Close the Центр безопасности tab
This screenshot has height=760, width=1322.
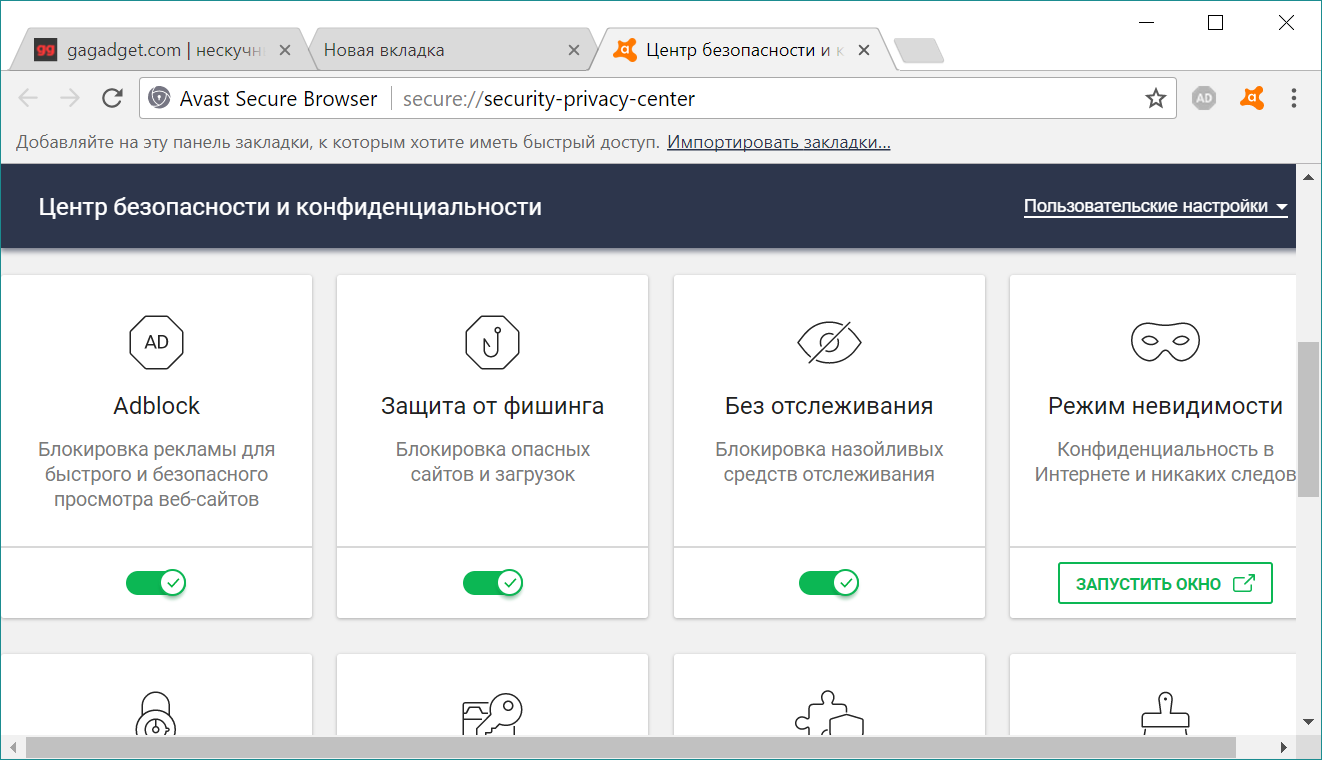pos(863,50)
